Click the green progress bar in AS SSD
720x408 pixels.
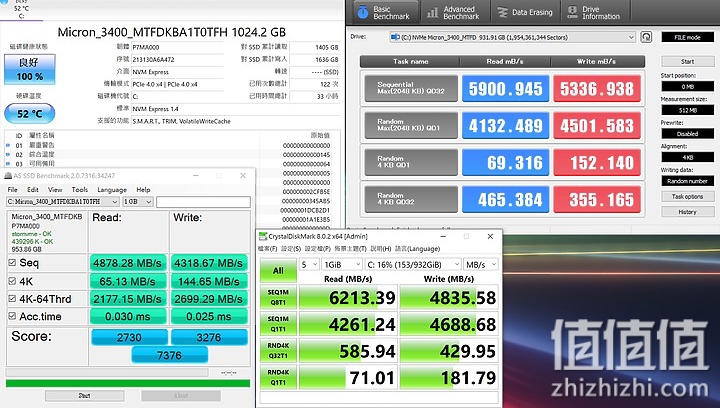point(128,383)
